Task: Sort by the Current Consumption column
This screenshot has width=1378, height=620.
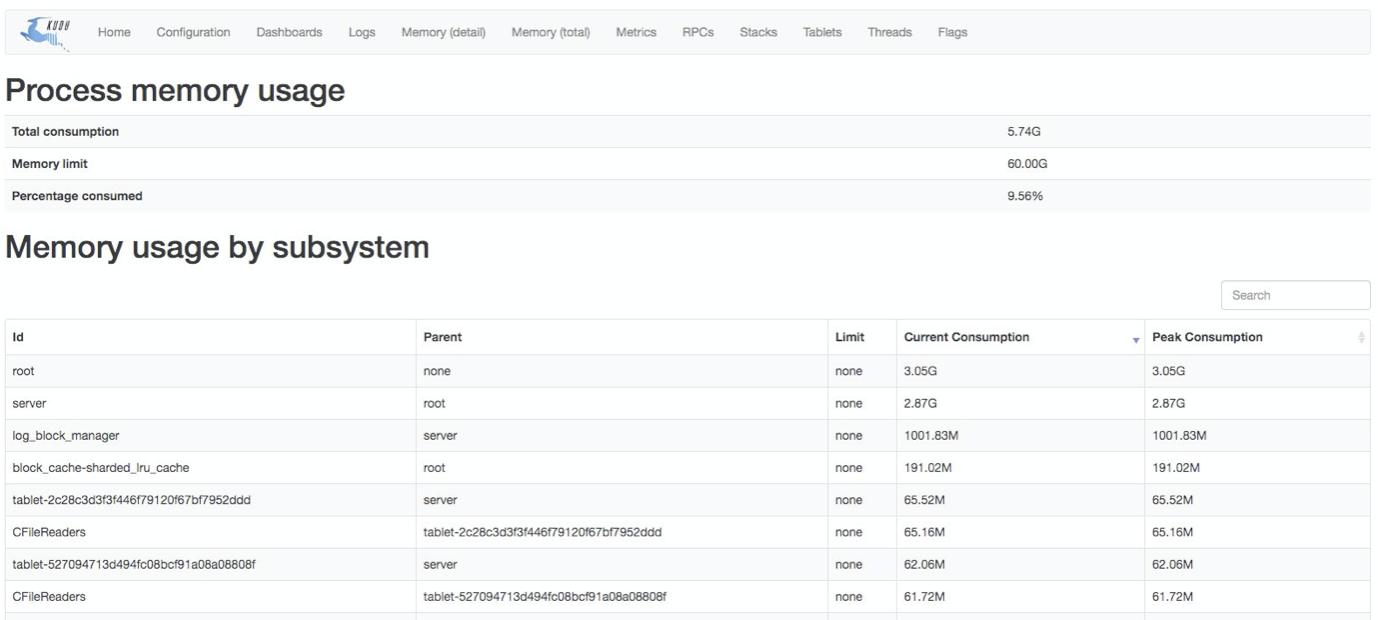Action: 1020,337
